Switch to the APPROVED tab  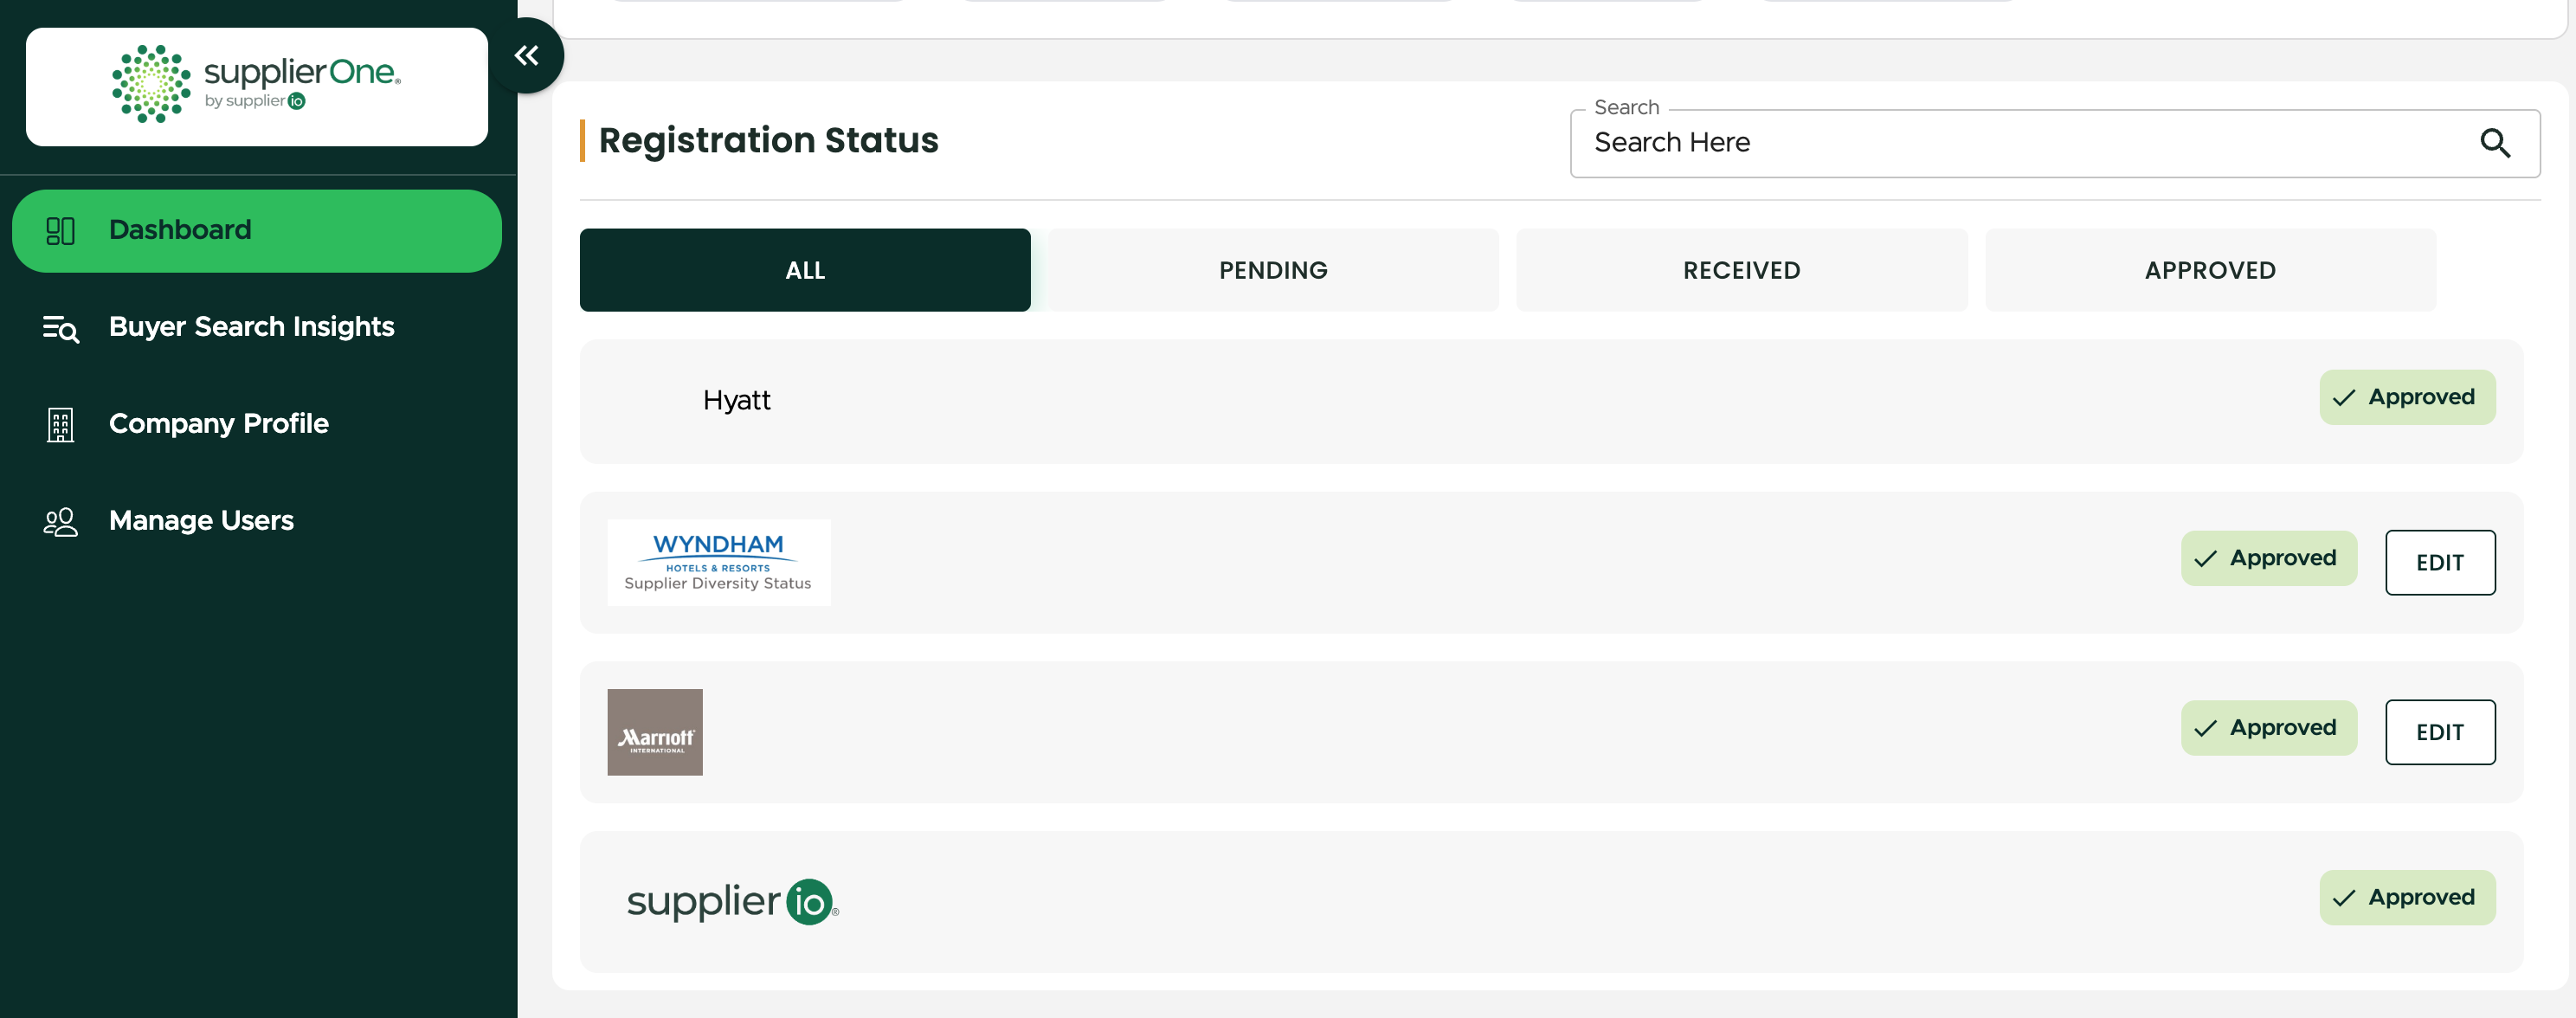click(x=2210, y=270)
